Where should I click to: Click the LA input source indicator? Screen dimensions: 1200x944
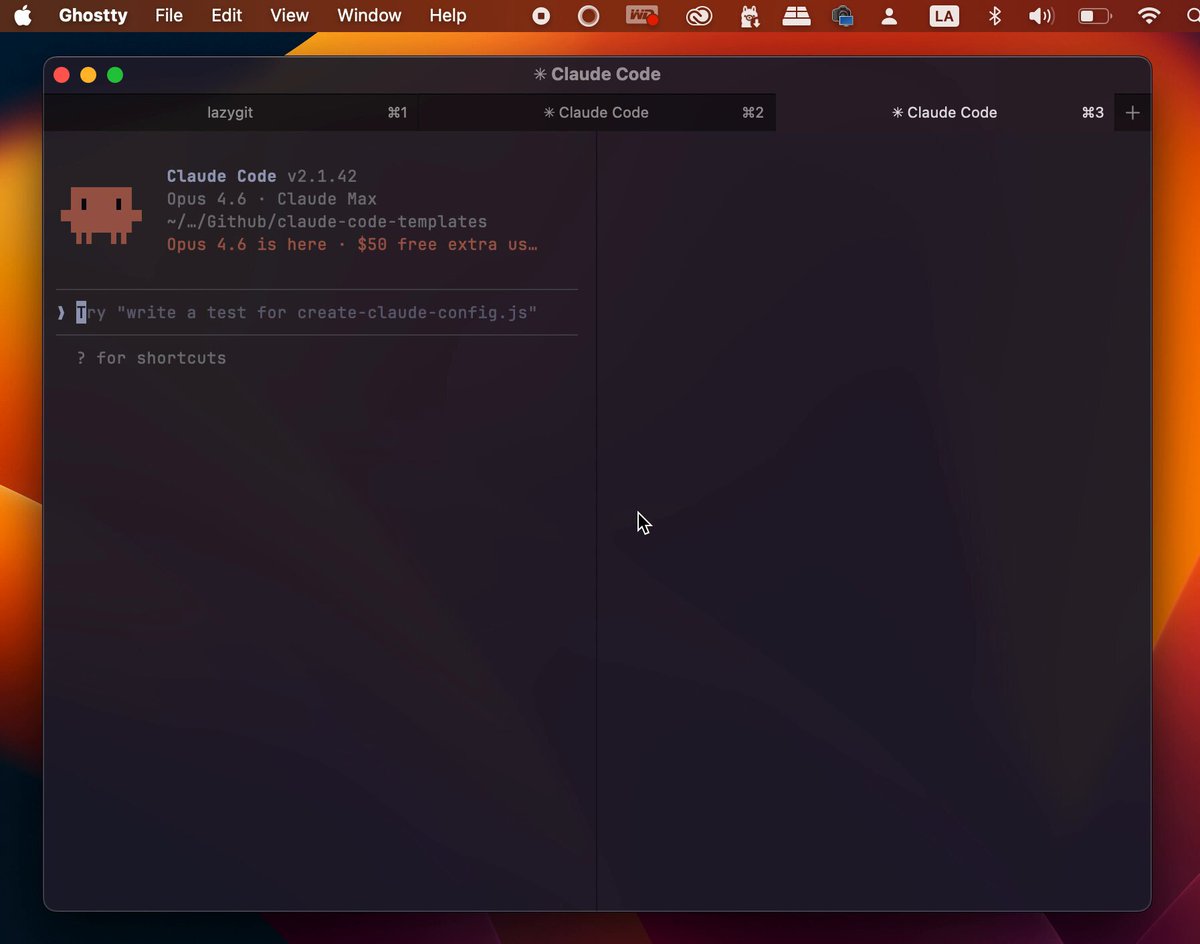coord(943,16)
